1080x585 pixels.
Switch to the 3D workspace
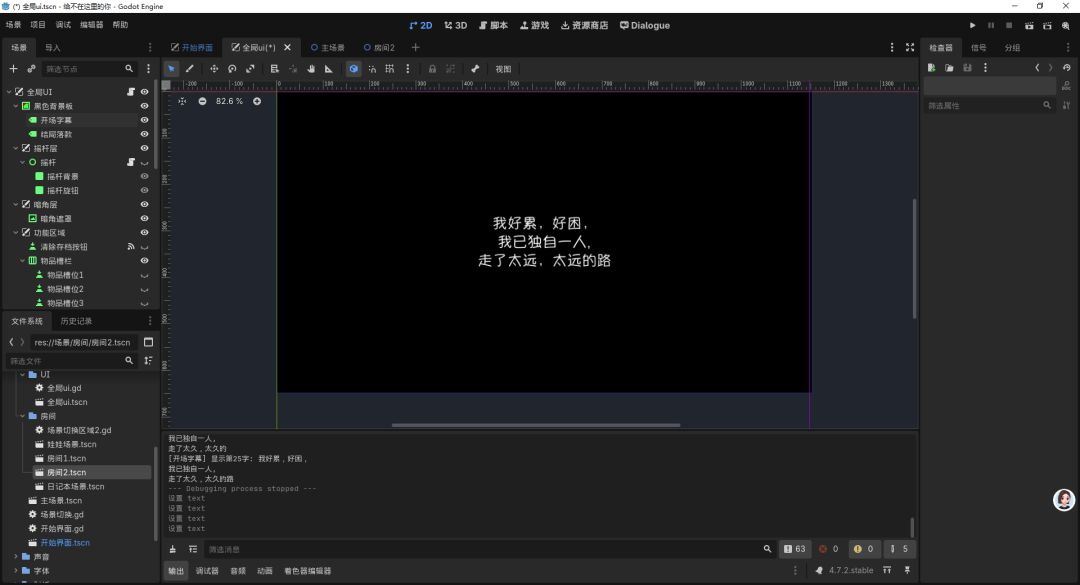click(456, 25)
